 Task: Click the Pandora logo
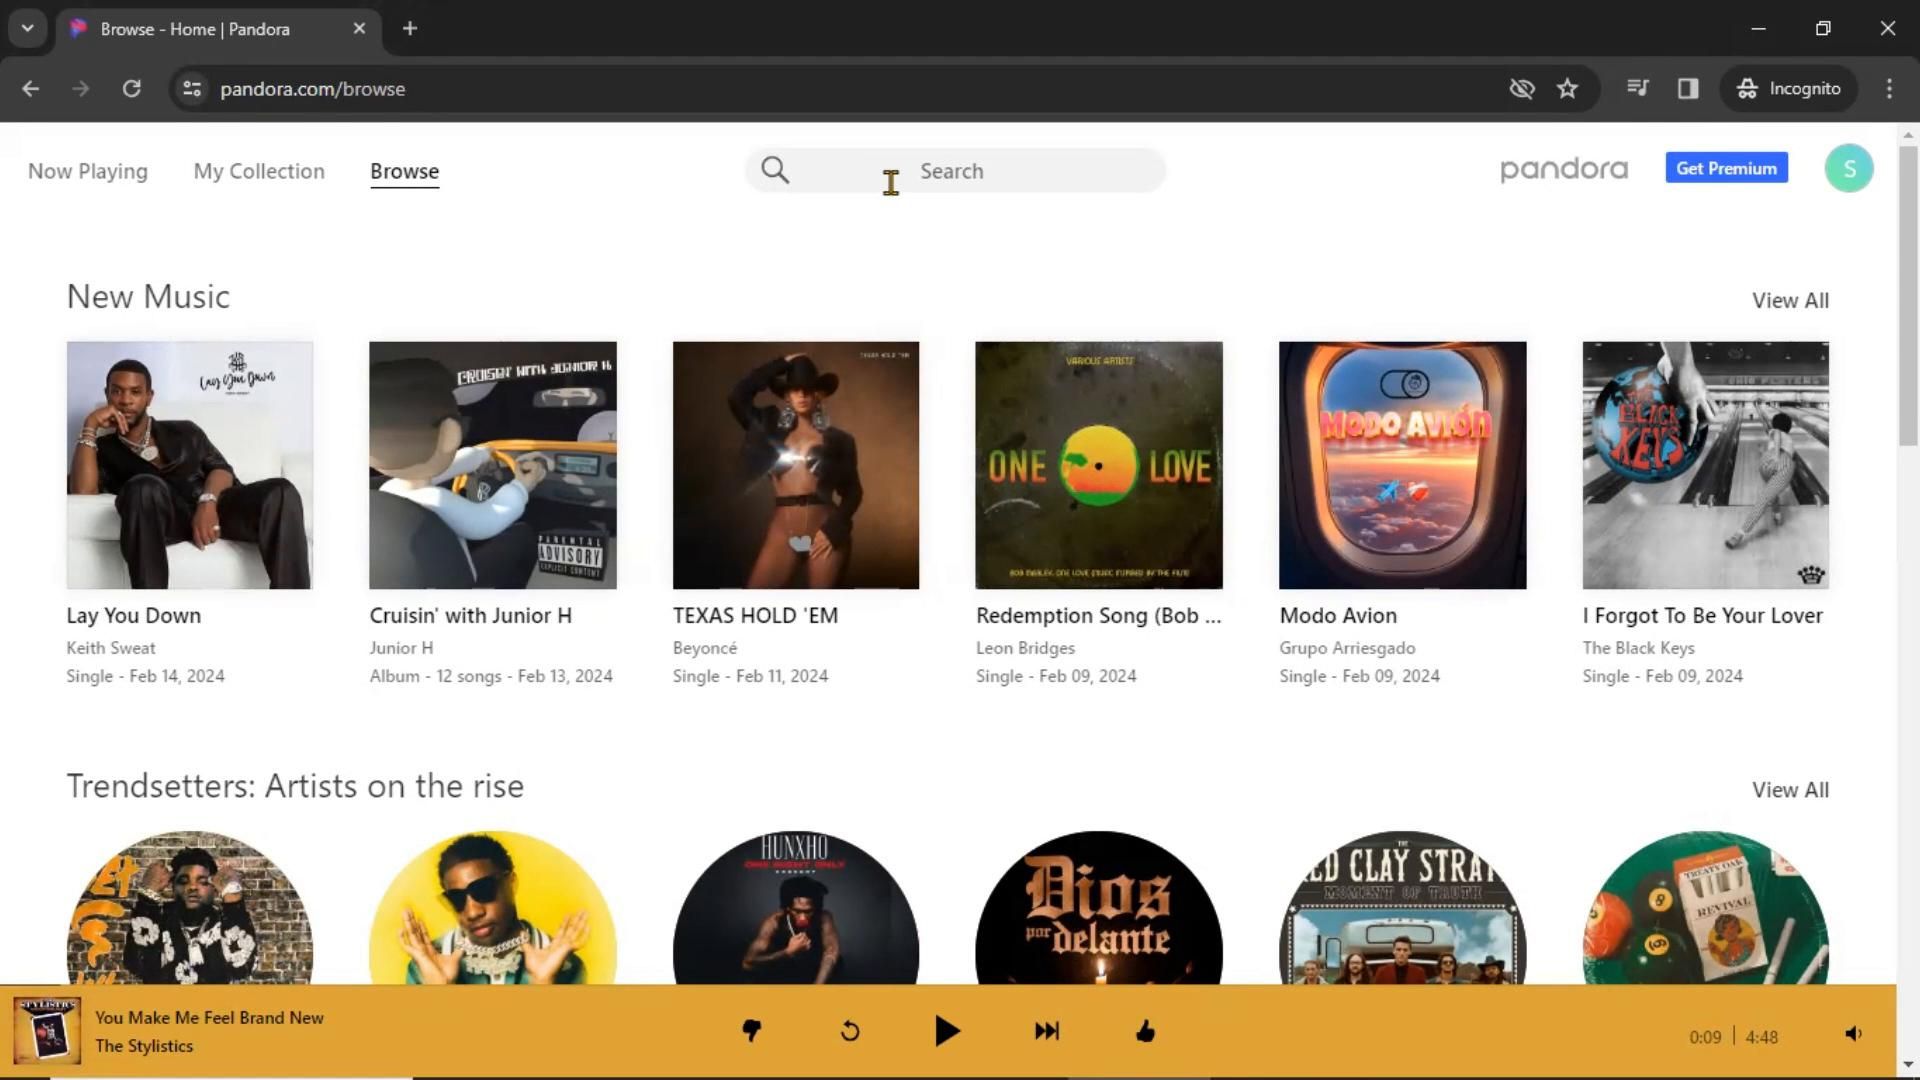[x=1564, y=170]
